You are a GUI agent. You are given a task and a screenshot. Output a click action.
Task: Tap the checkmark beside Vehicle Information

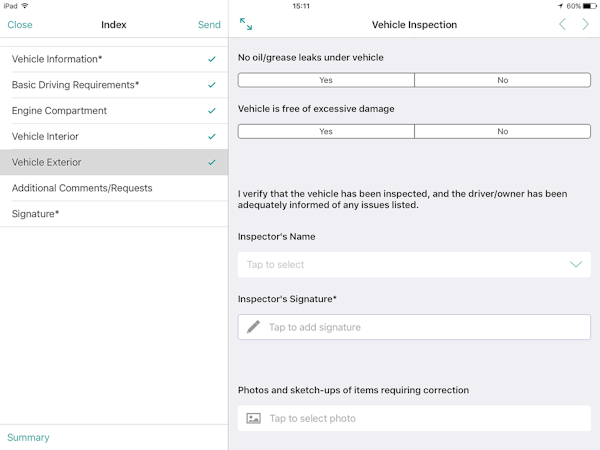click(212, 60)
